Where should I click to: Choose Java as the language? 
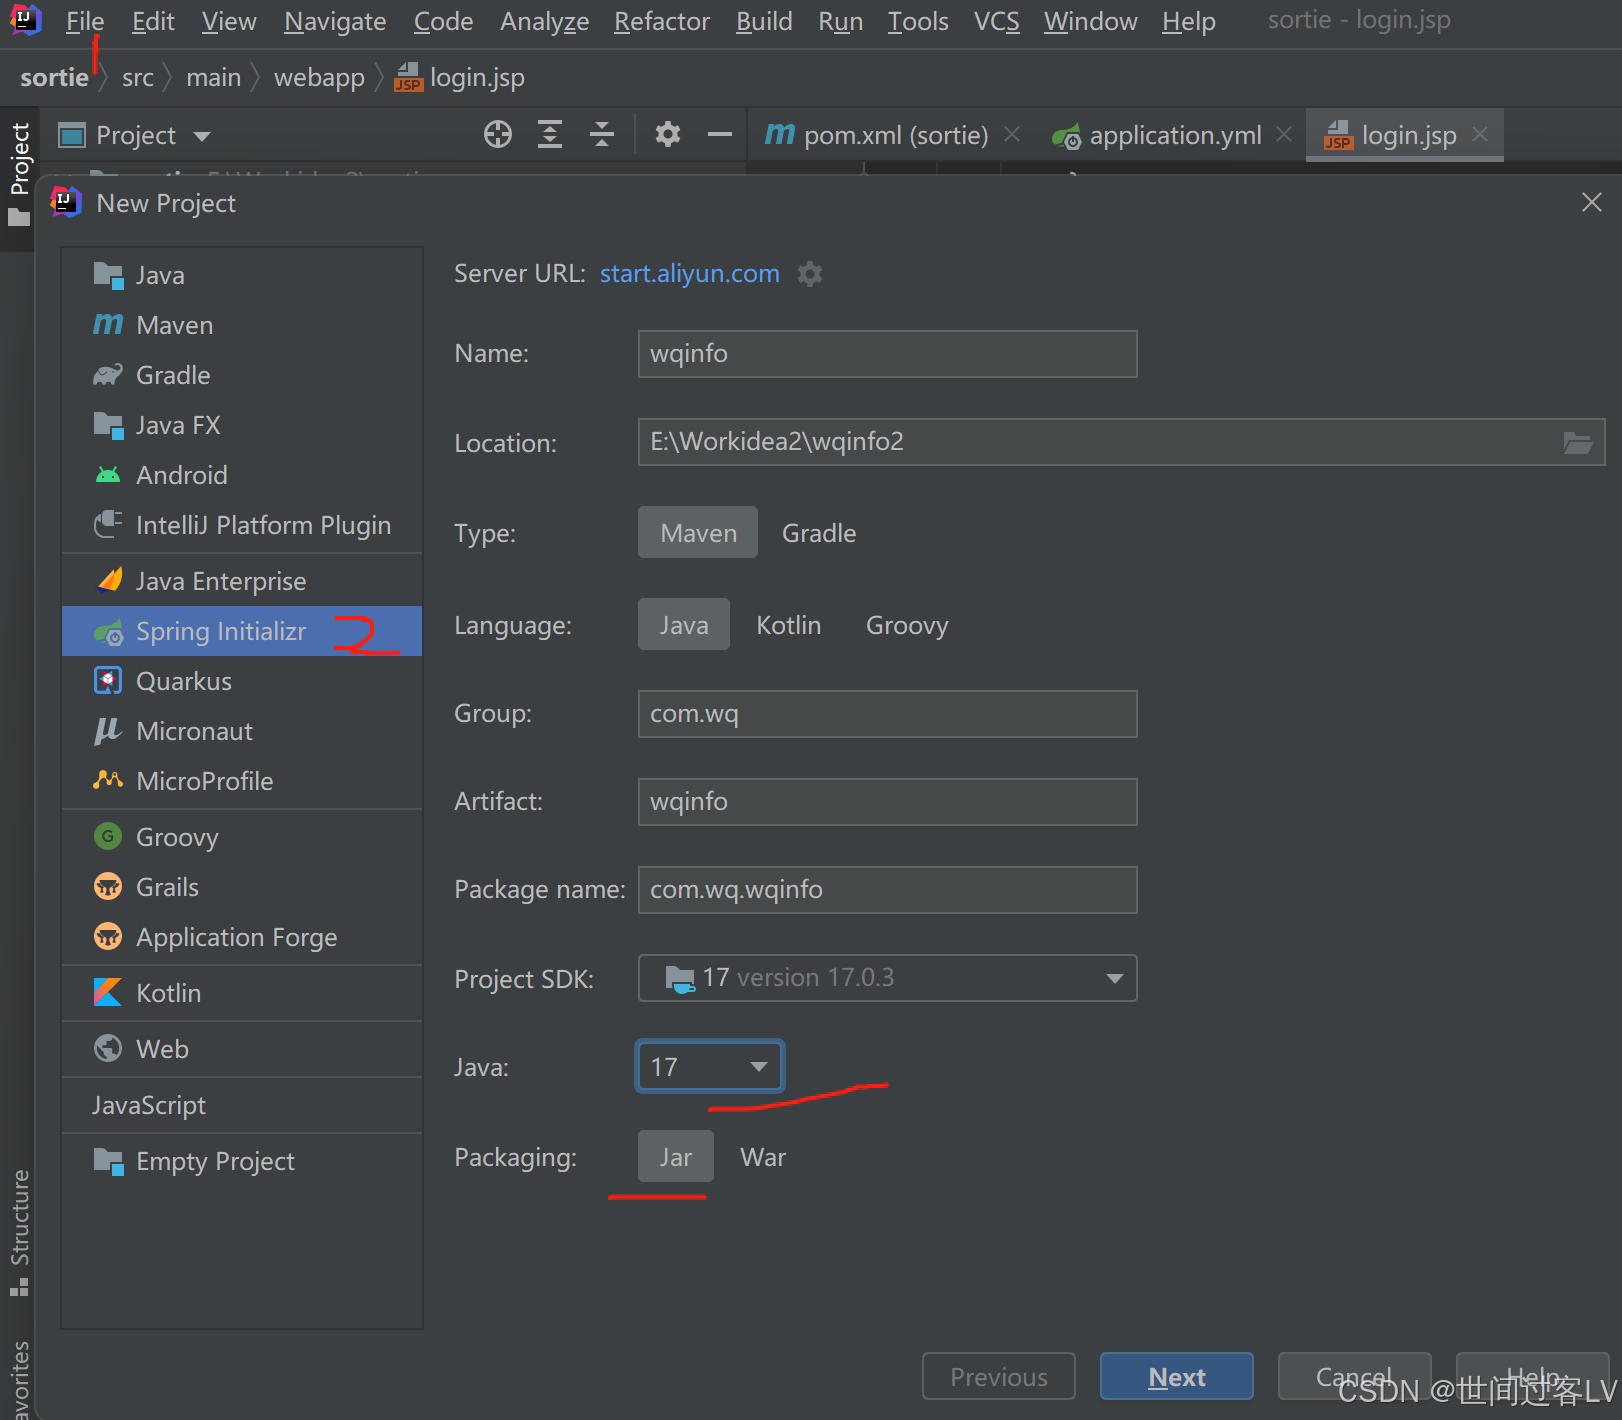pyautogui.click(x=684, y=625)
